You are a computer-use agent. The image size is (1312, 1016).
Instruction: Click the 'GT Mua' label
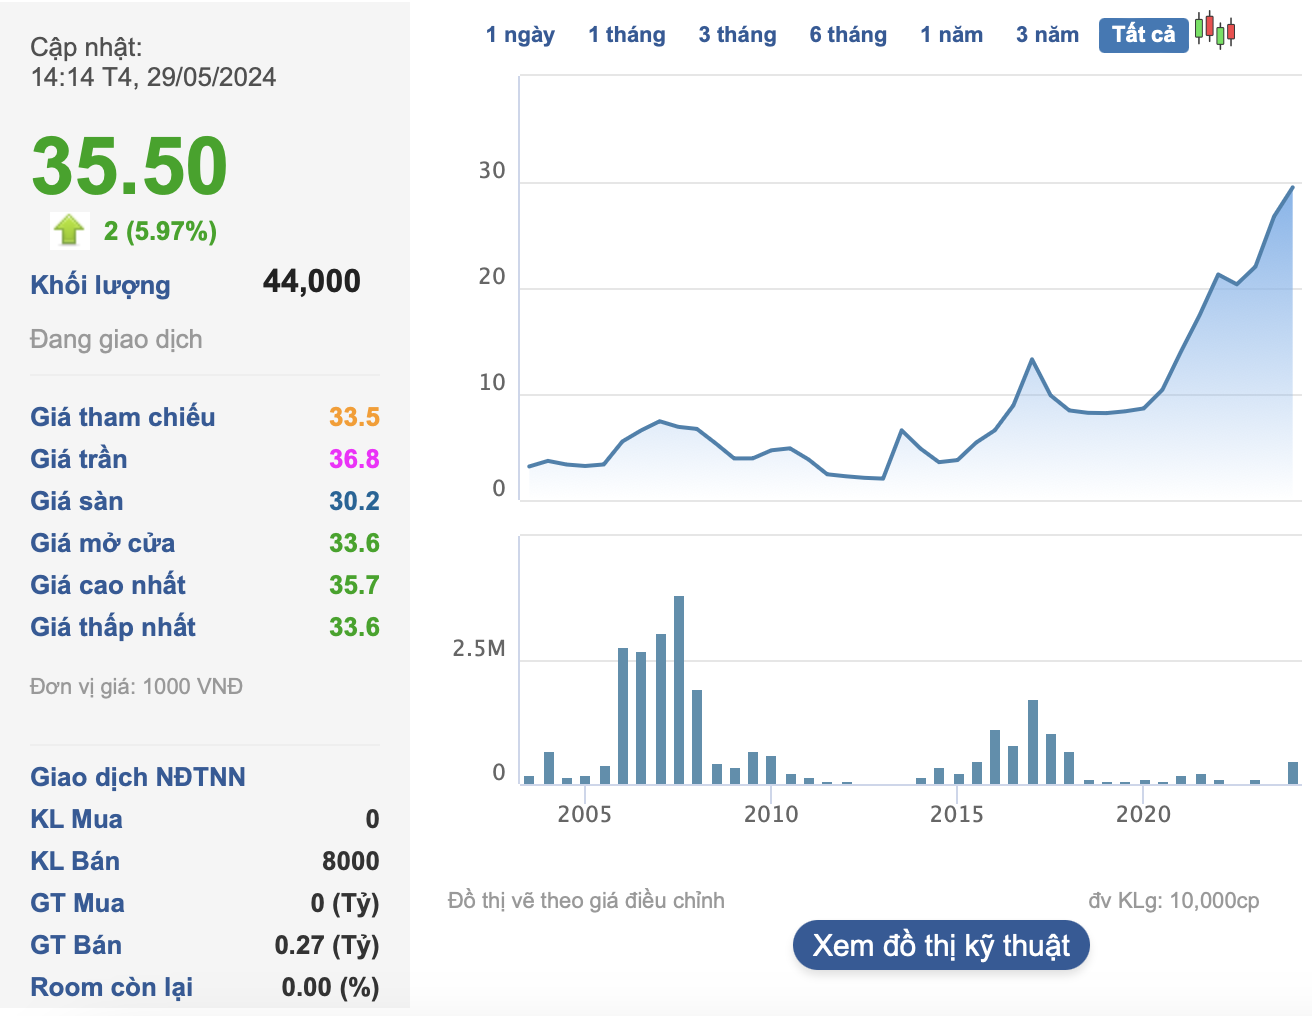(x=78, y=903)
